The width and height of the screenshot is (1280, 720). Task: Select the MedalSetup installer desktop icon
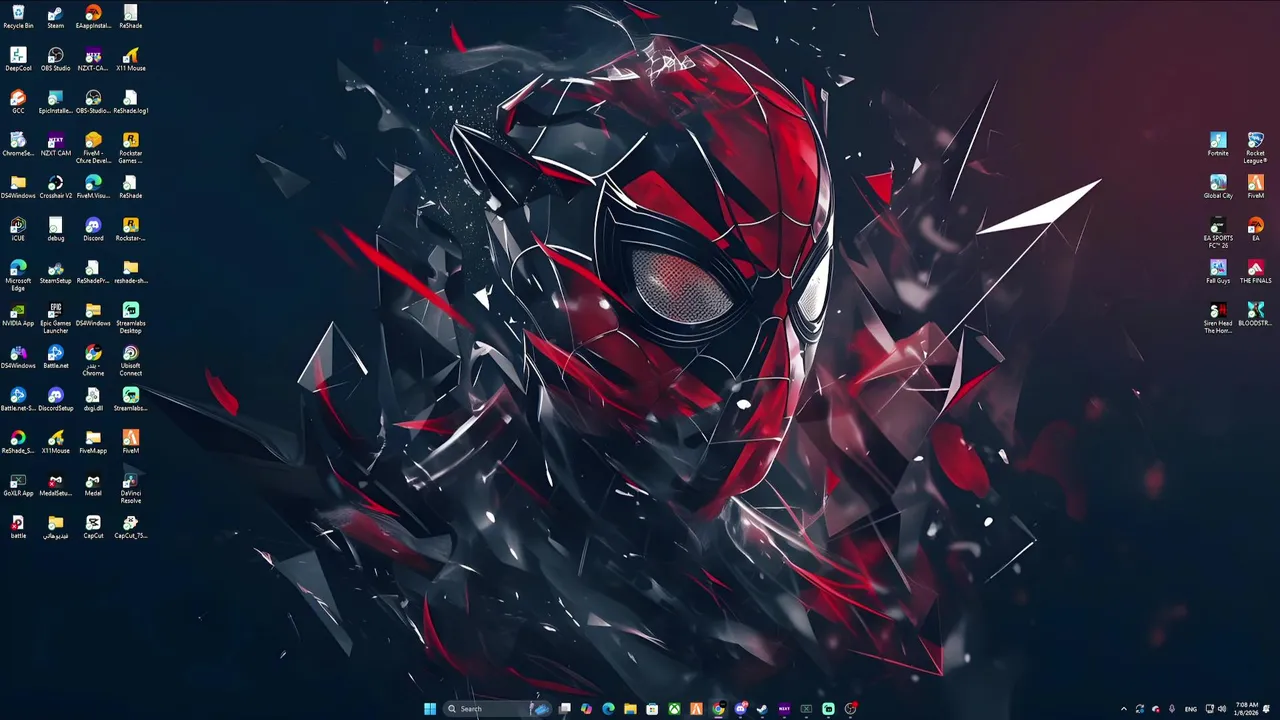[55, 484]
